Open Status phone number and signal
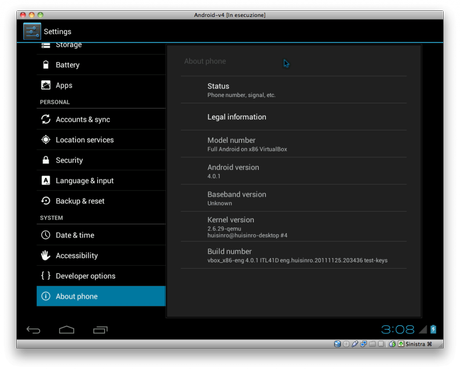 click(x=294, y=90)
